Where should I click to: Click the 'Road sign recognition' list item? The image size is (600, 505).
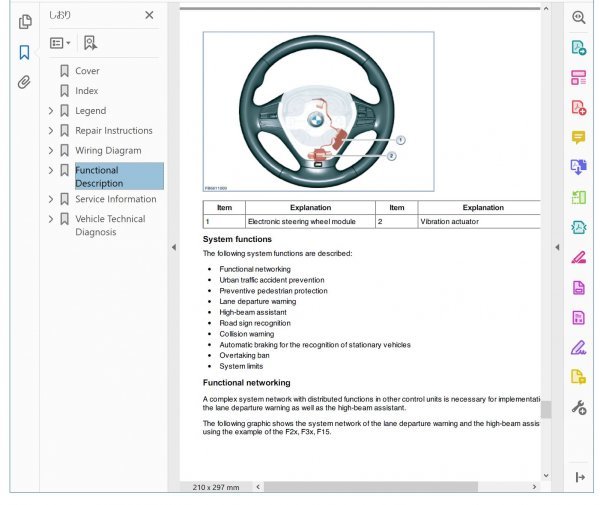(x=255, y=323)
